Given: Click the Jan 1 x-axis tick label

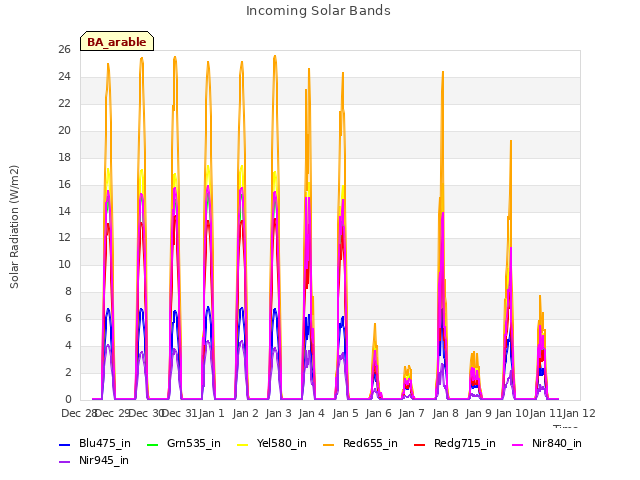Looking at the screenshot, I should (x=211, y=413).
